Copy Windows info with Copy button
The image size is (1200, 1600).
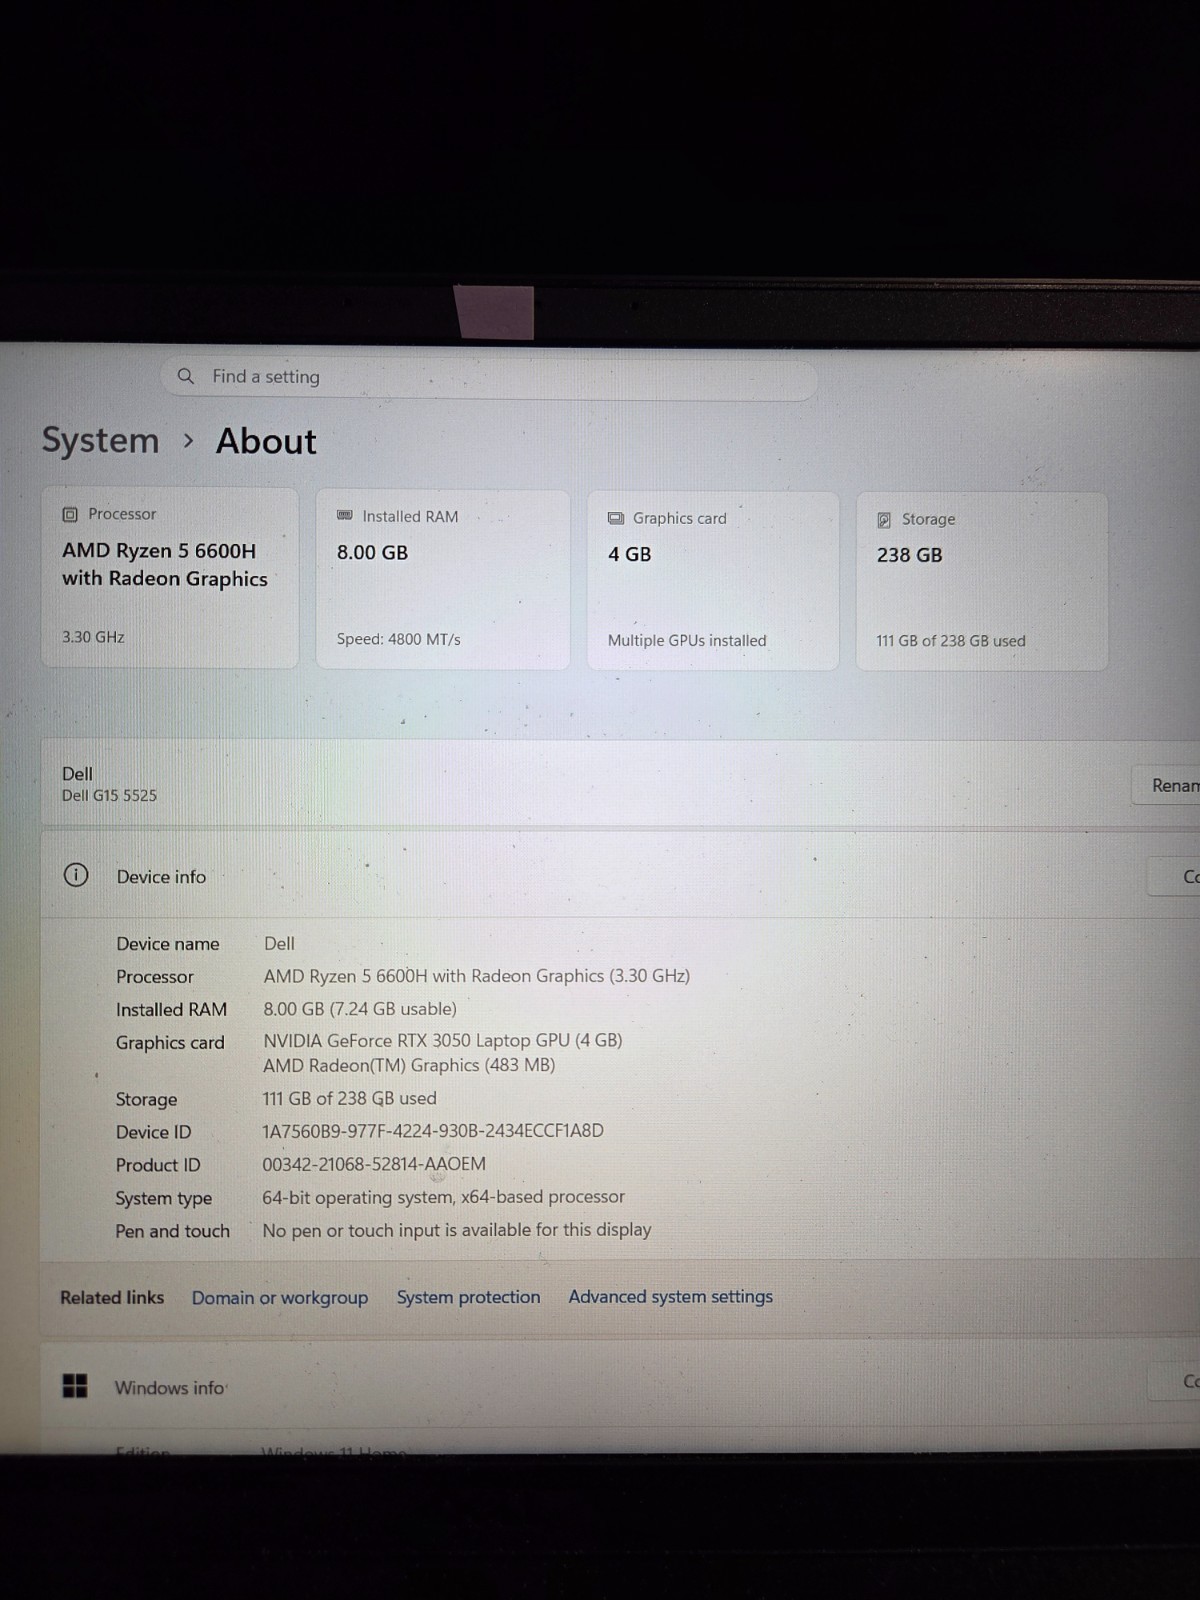tap(1176, 1381)
